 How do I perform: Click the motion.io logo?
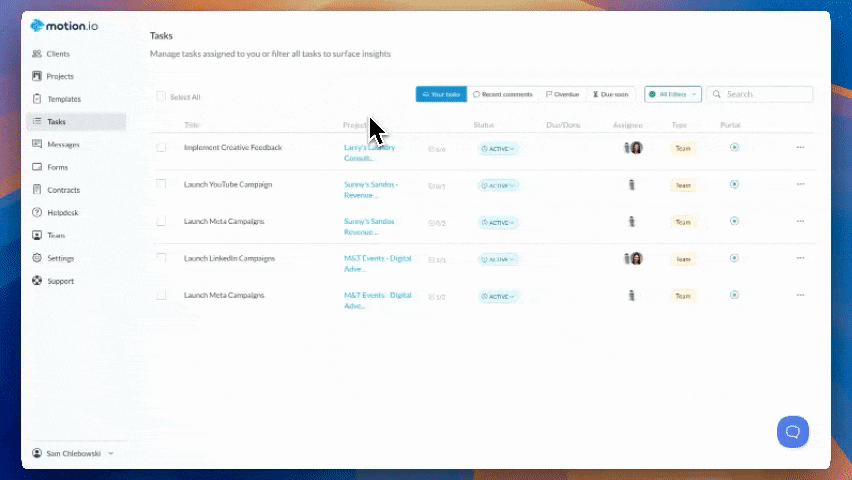[64, 26]
